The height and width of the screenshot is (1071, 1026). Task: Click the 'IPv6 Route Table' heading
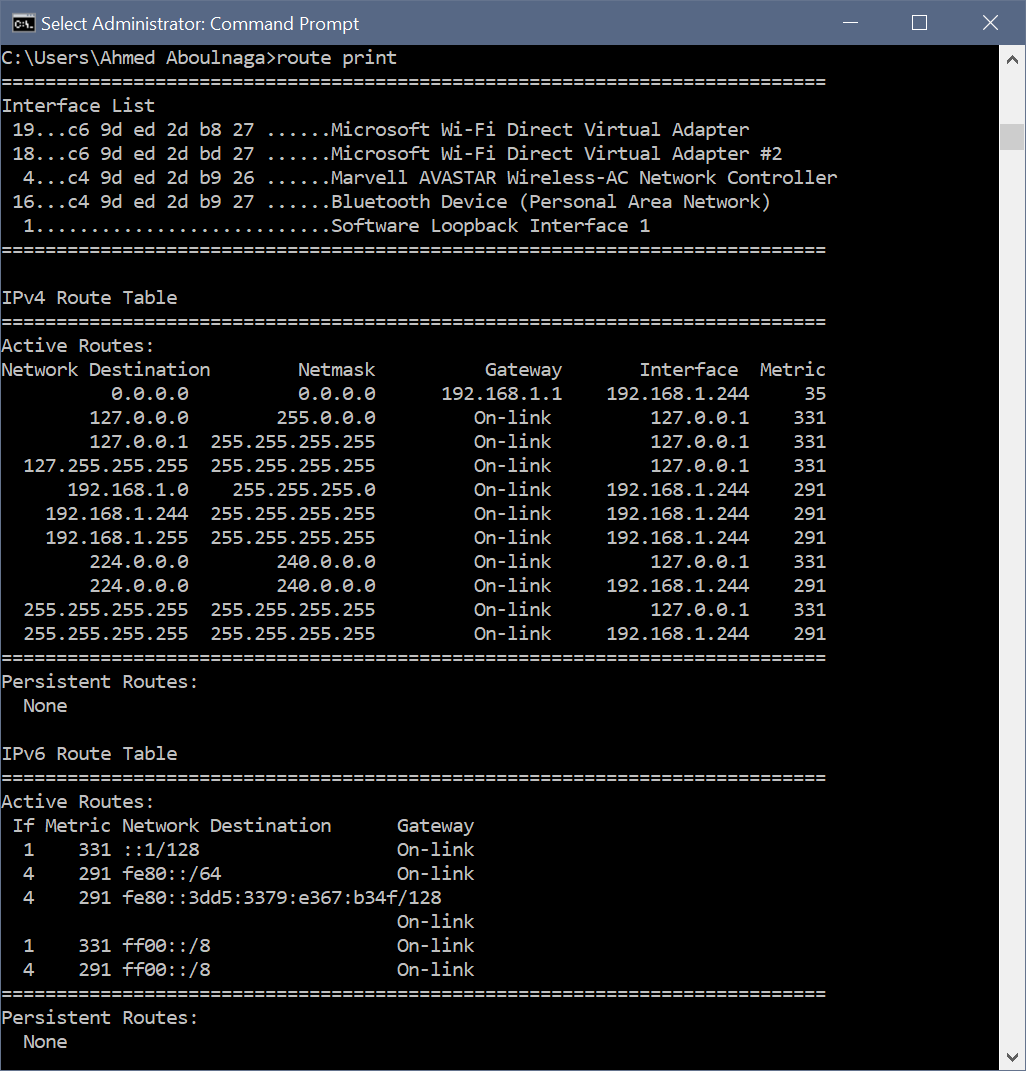(89, 754)
